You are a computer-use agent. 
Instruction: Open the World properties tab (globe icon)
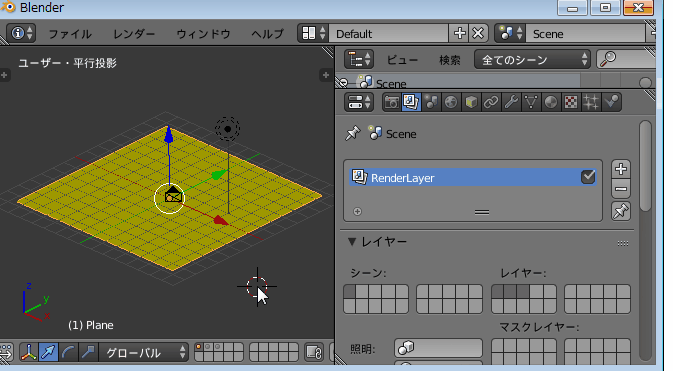pyautogui.click(x=451, y=102)
